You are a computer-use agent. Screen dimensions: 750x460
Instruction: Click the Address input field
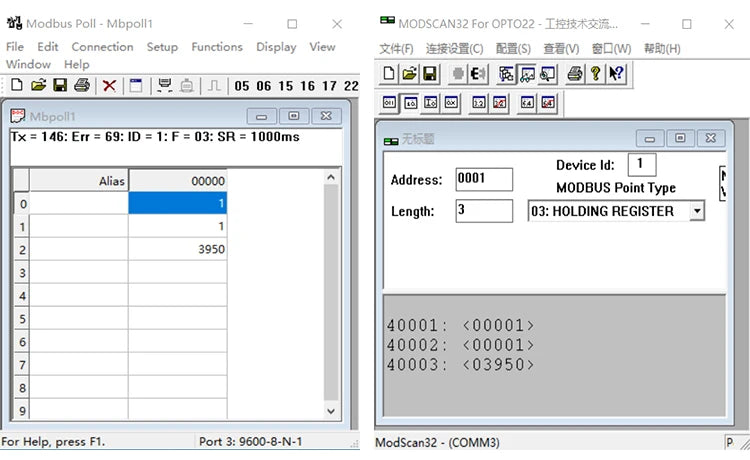pos(484,179)
